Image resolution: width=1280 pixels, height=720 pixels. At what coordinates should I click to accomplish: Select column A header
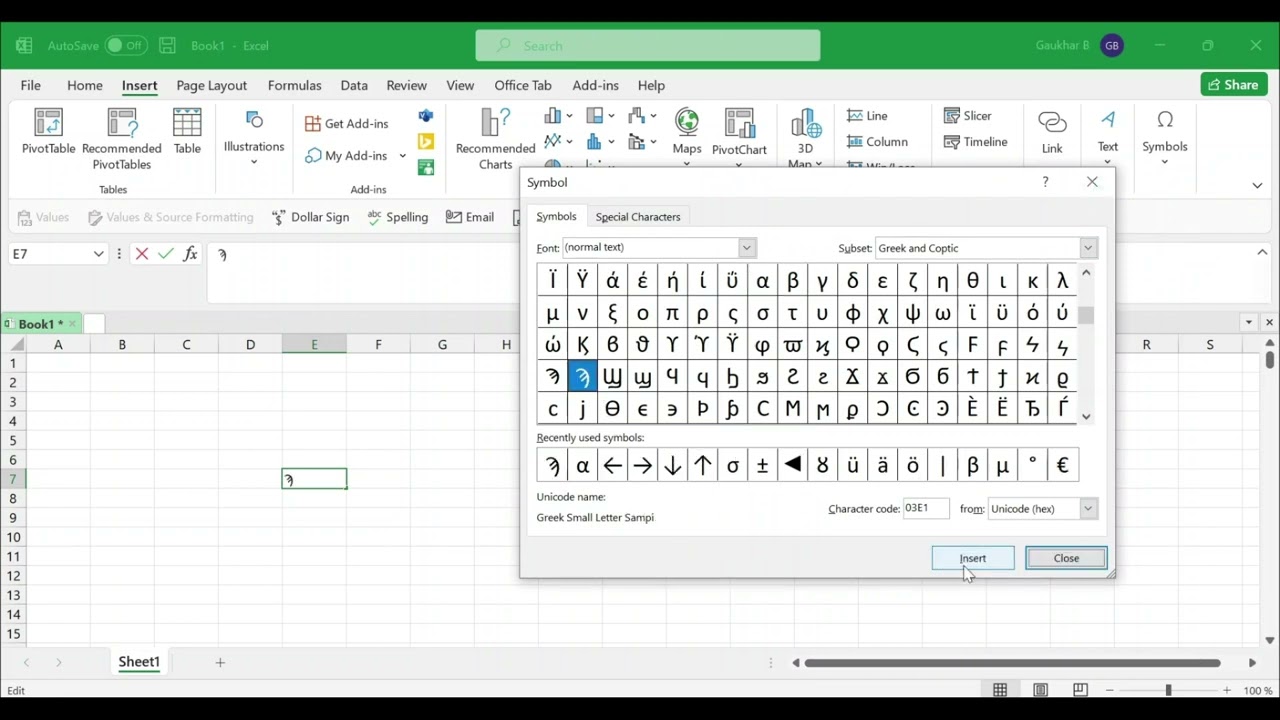(x=58, y=345)
